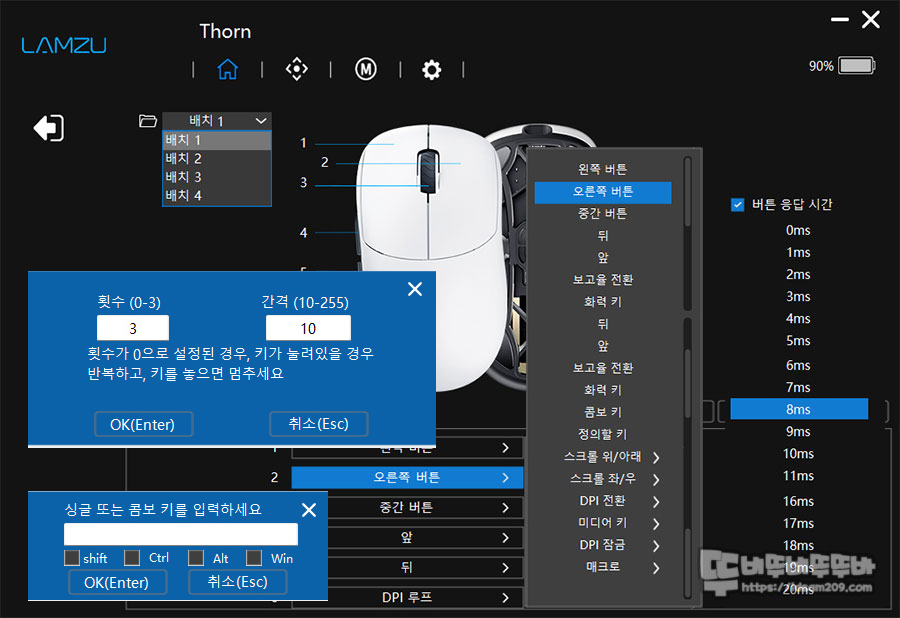This screenshot has width=900, height=618.
Task: Select 배치 4 from profile list
Action: pyautogui.click(x=216, y=196)
